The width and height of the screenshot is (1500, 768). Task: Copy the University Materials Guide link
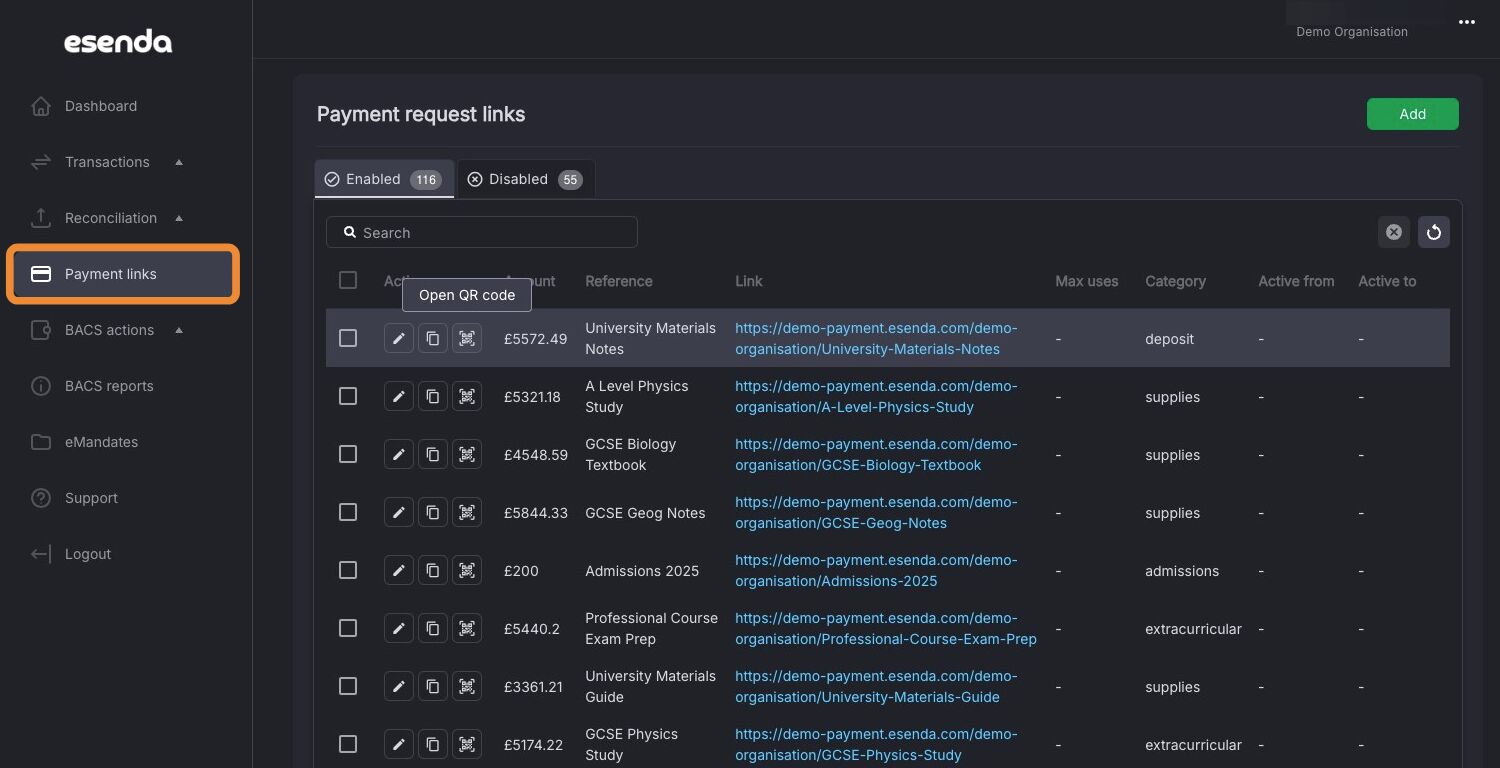pyautogui.click(x=433, y=687)
